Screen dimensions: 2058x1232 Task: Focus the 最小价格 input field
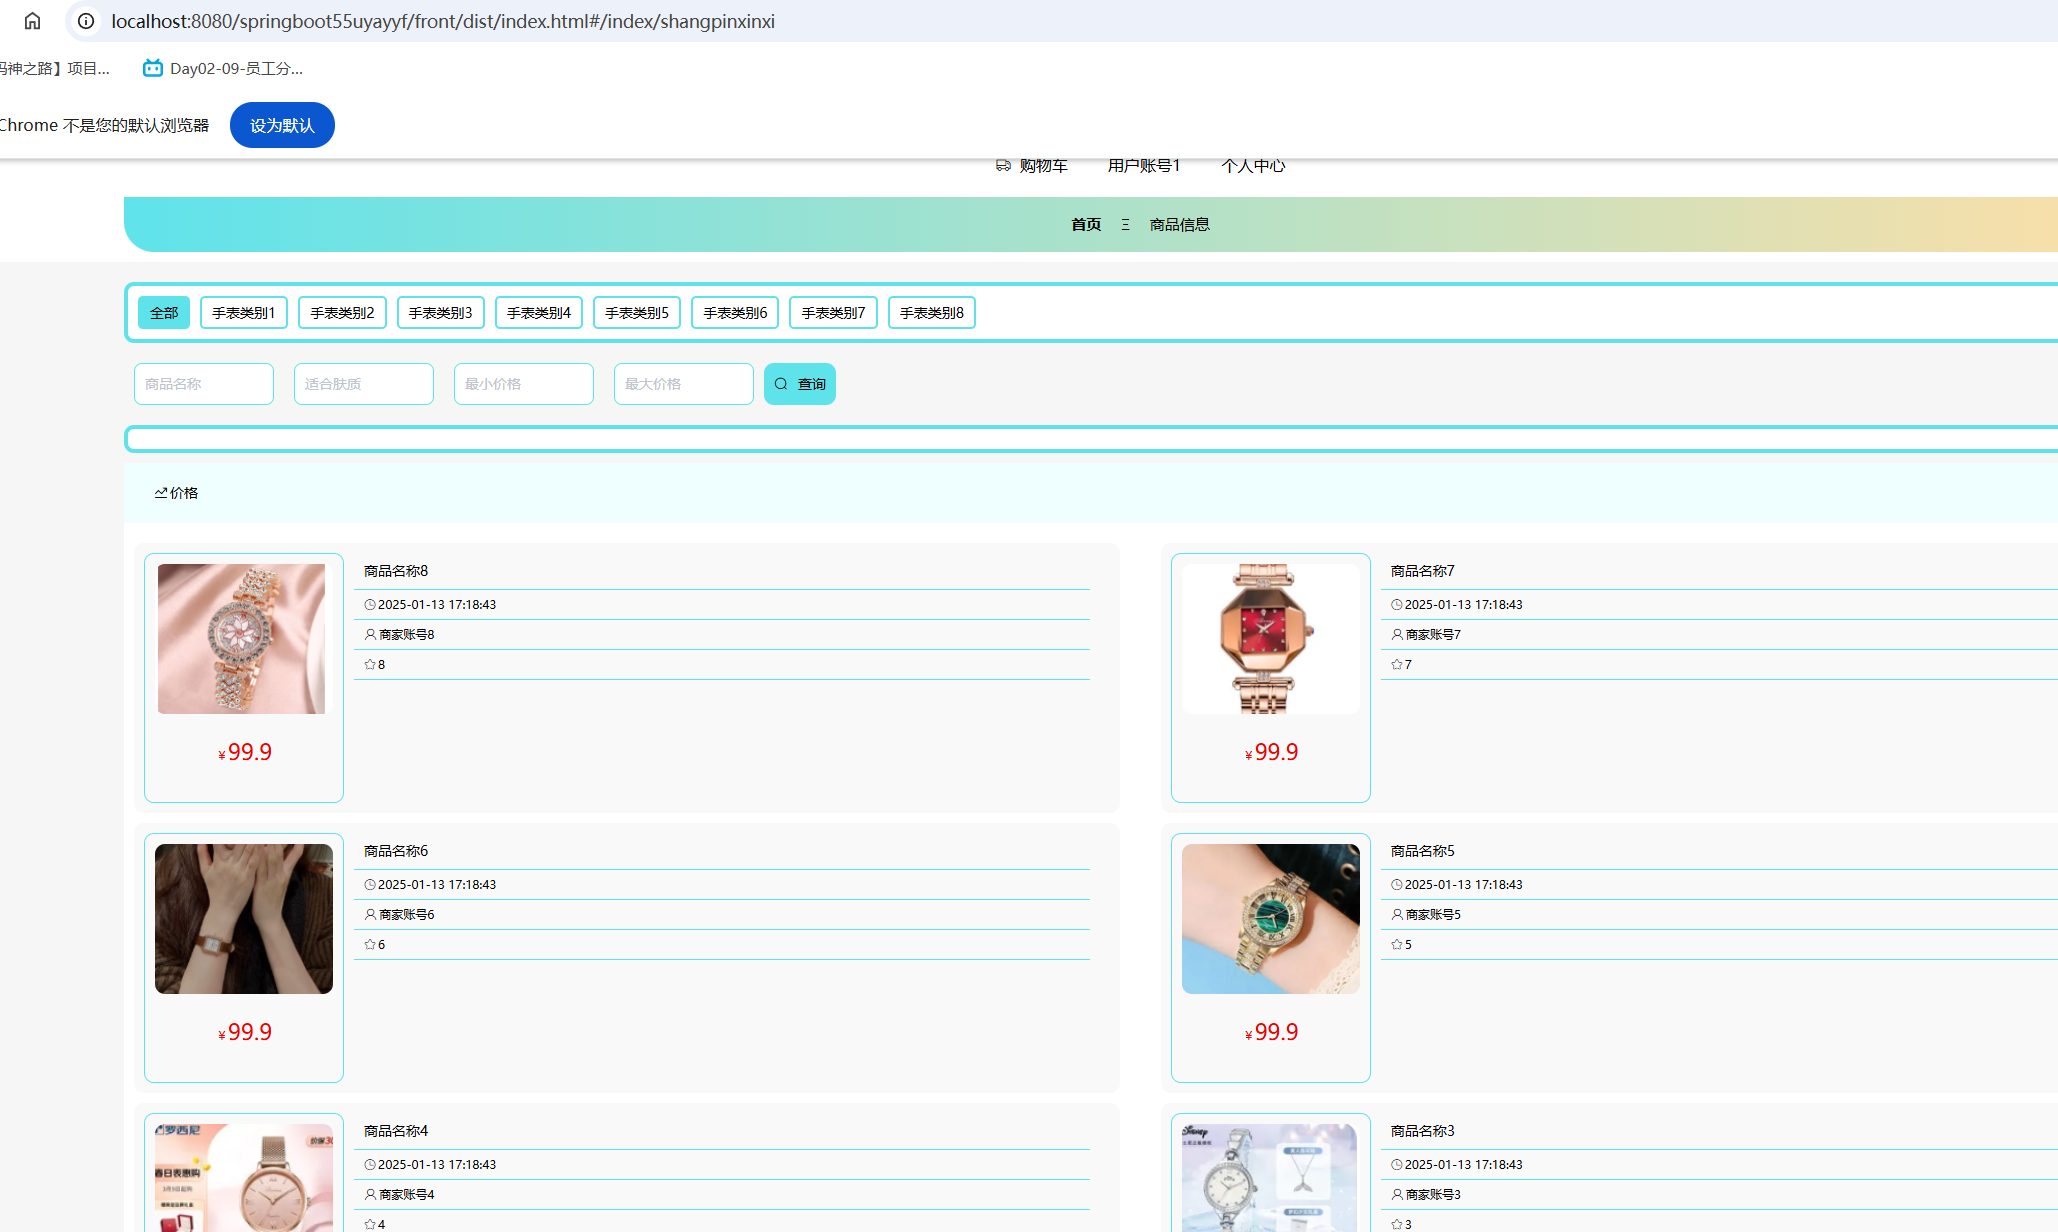[x=524, y=384]
